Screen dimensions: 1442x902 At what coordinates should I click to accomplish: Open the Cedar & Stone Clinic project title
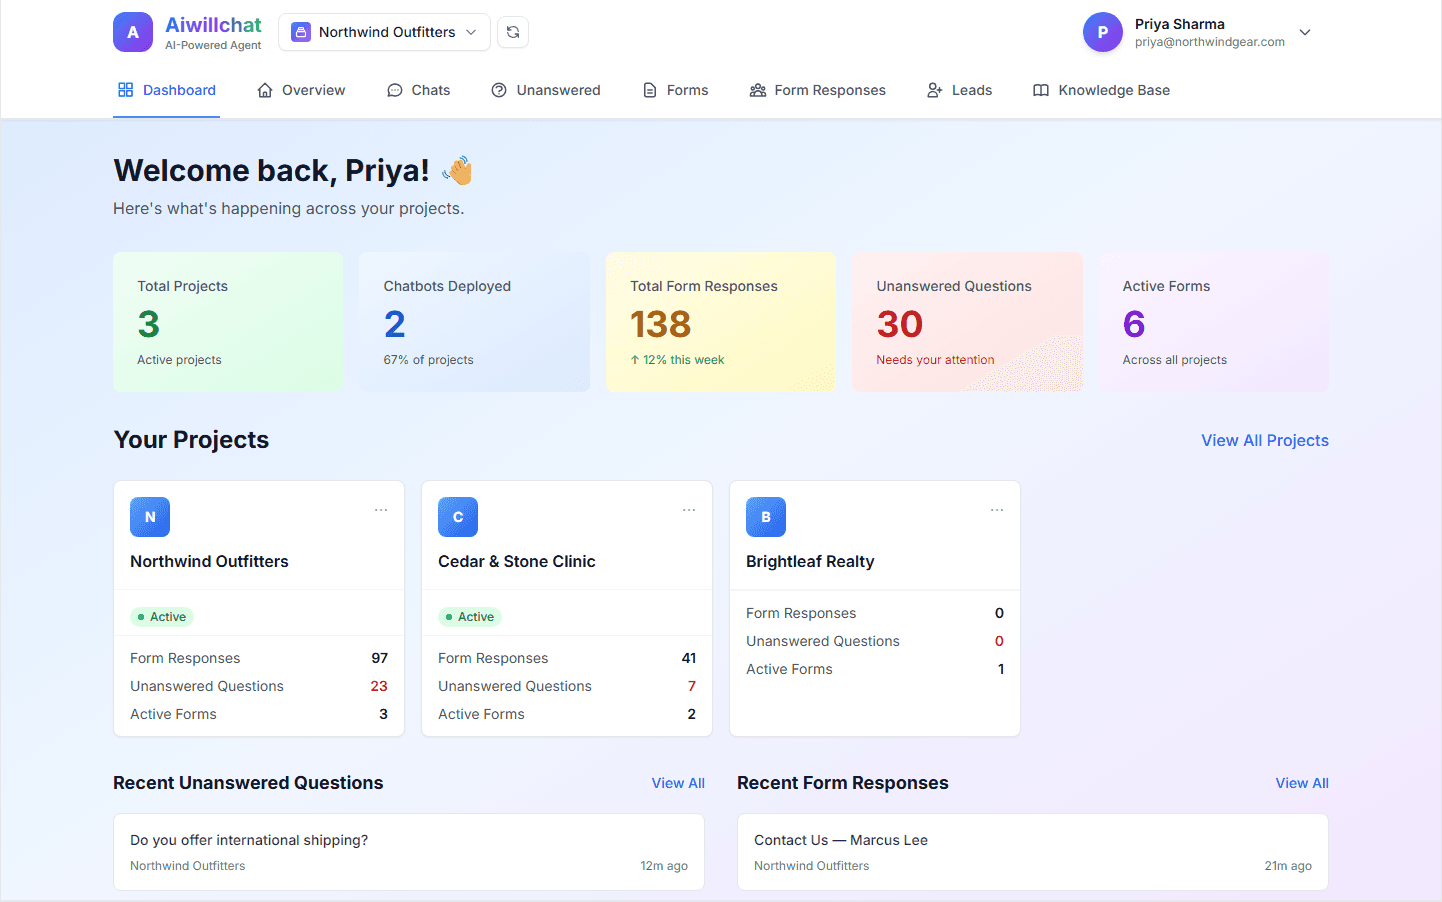(x=517, y=562)
